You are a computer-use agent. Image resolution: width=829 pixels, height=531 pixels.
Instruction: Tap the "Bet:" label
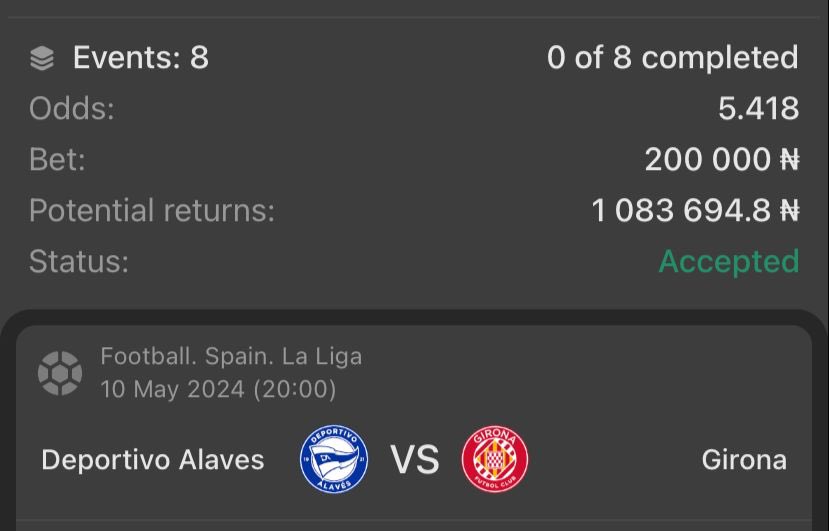(58, 160)
